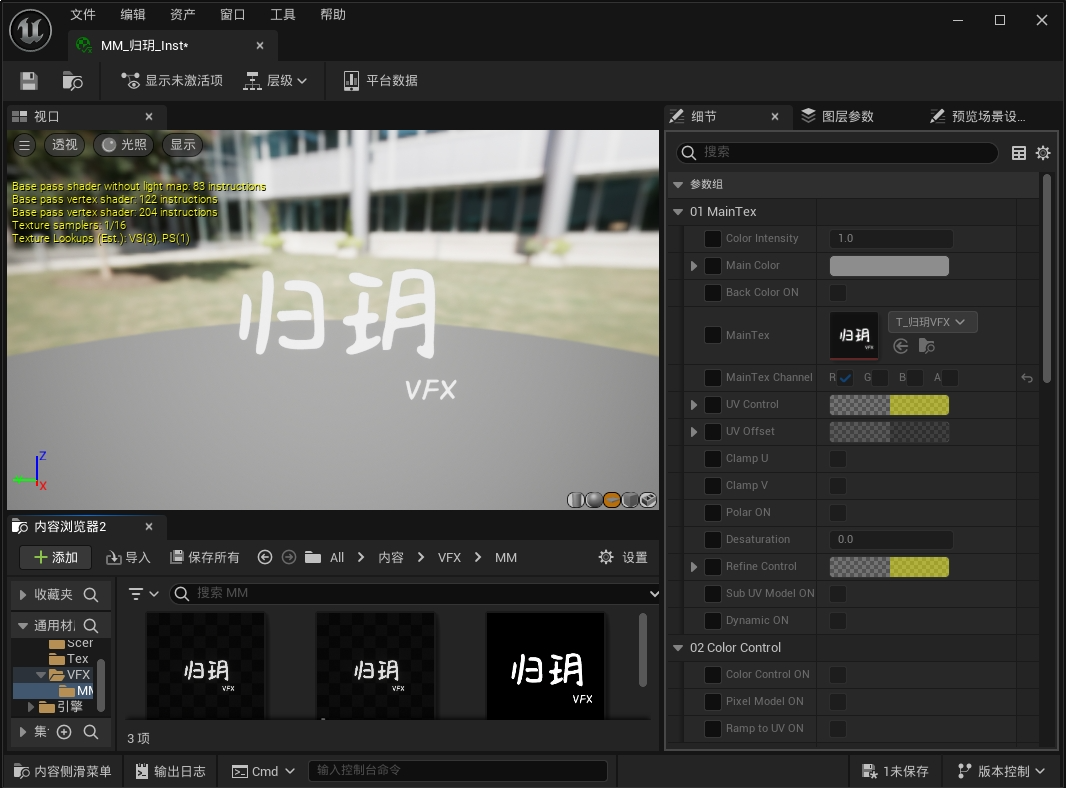Open the 窗口 menu

tap(233, 15)
